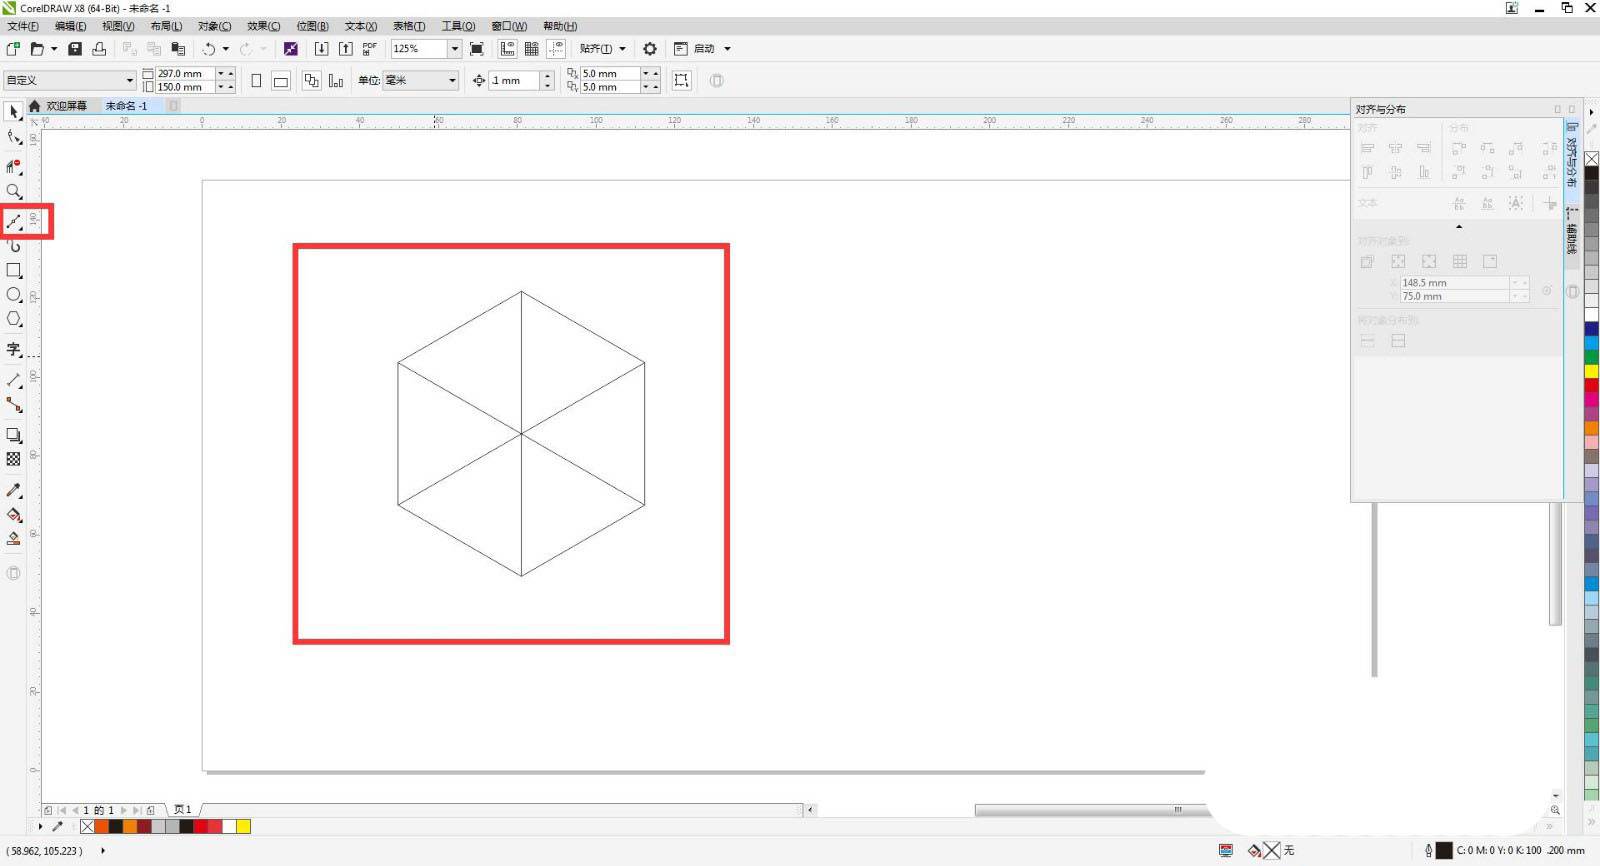The height and width of the screenshot is (866, 1600).
Task: Toggle show rulers button in toolbar
Action: pyautogui.click(x=508, y=49)
